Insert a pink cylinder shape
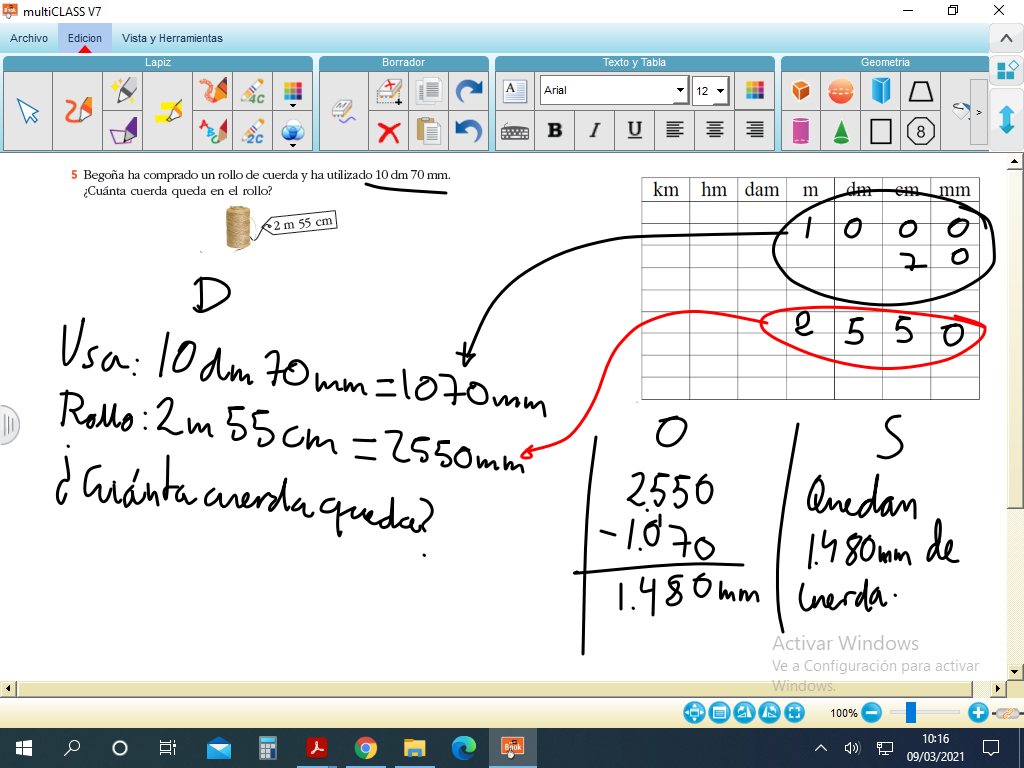 pyautogui.click(x=801, y=131)
